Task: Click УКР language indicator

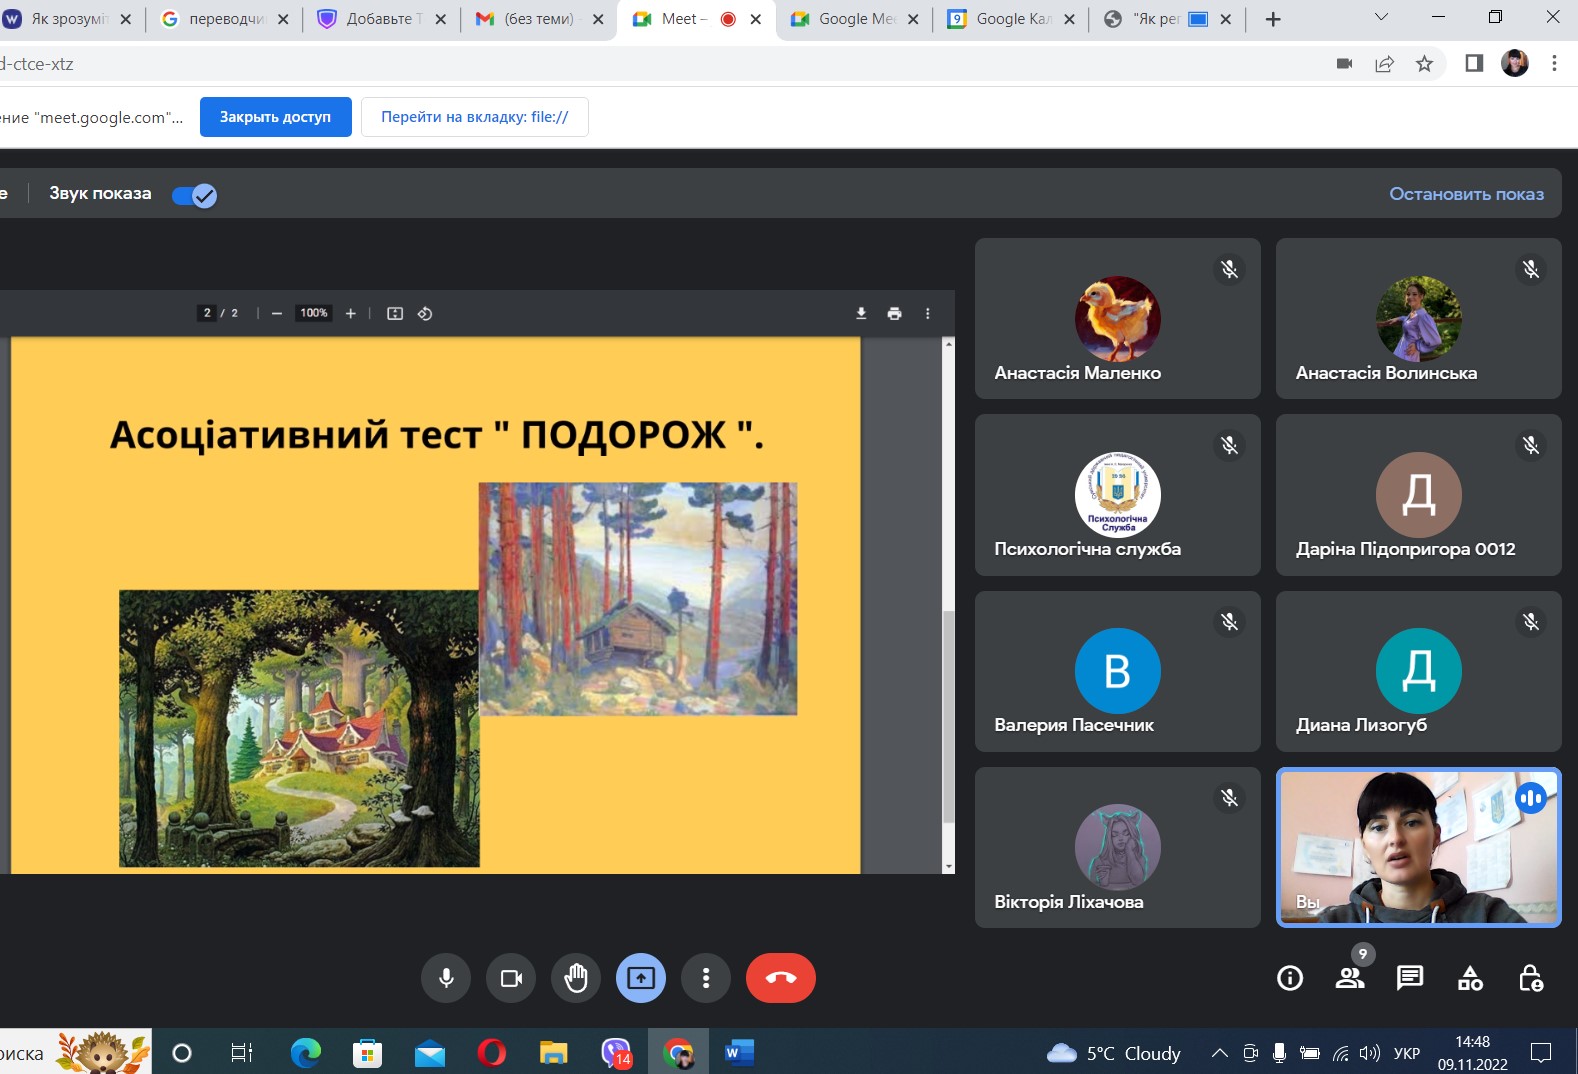Action: click(1407, 1053)
